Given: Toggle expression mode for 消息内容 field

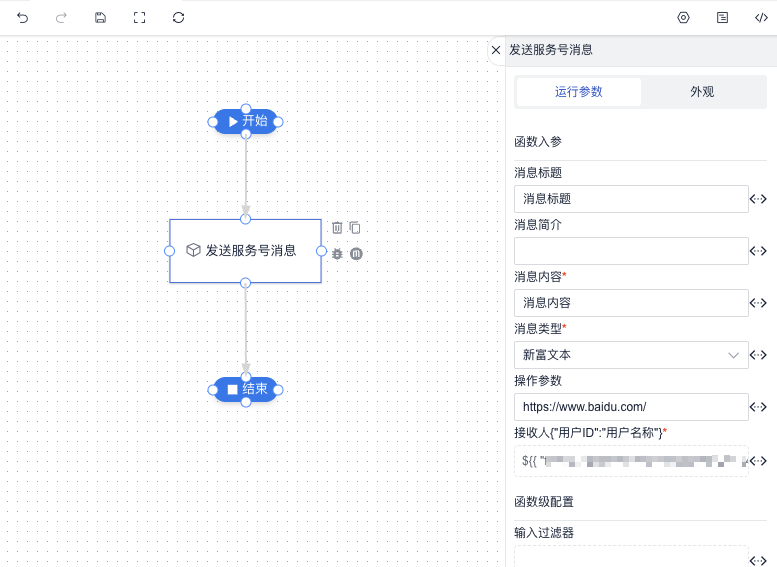Looking at the screenshot, I should pyautogui.click(x=758, y=303).
